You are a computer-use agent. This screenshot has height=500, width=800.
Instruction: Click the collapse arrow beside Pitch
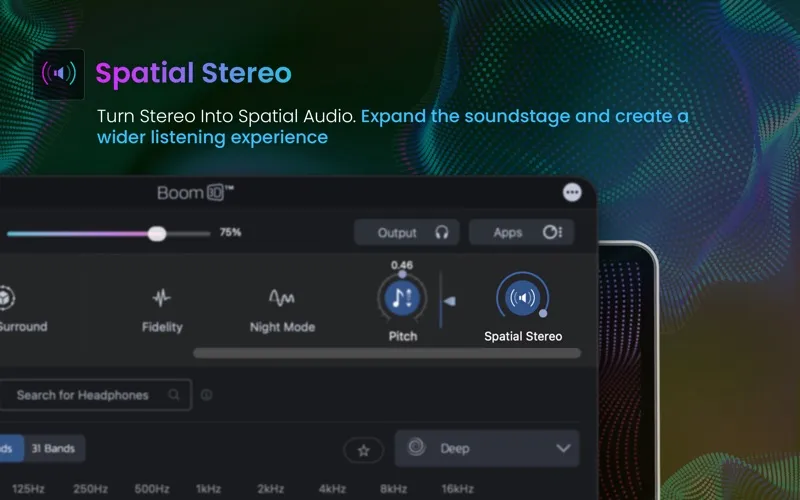click(x=449, y=302)
